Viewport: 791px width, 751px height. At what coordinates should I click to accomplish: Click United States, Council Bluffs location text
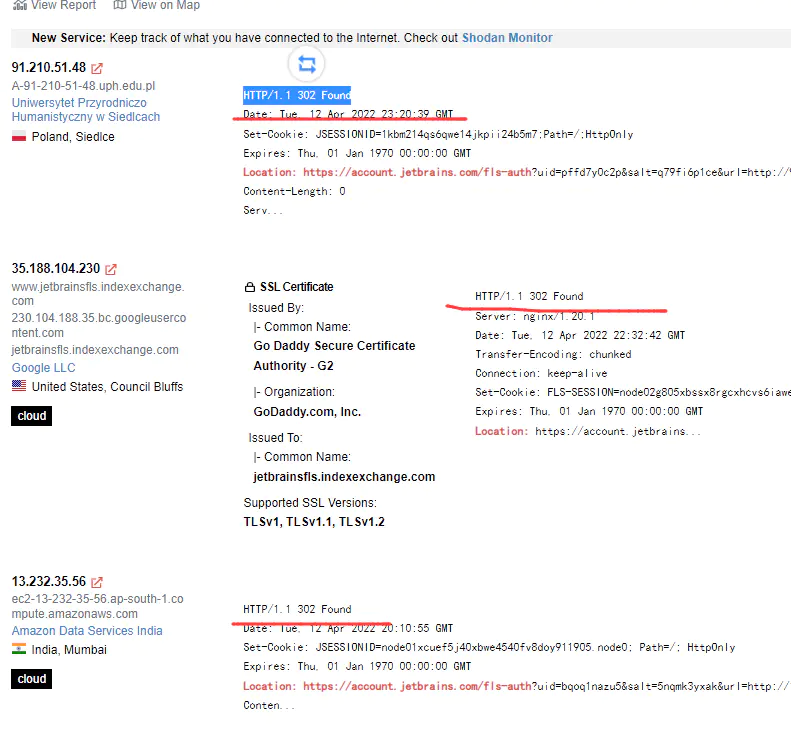tap(107, 387)
